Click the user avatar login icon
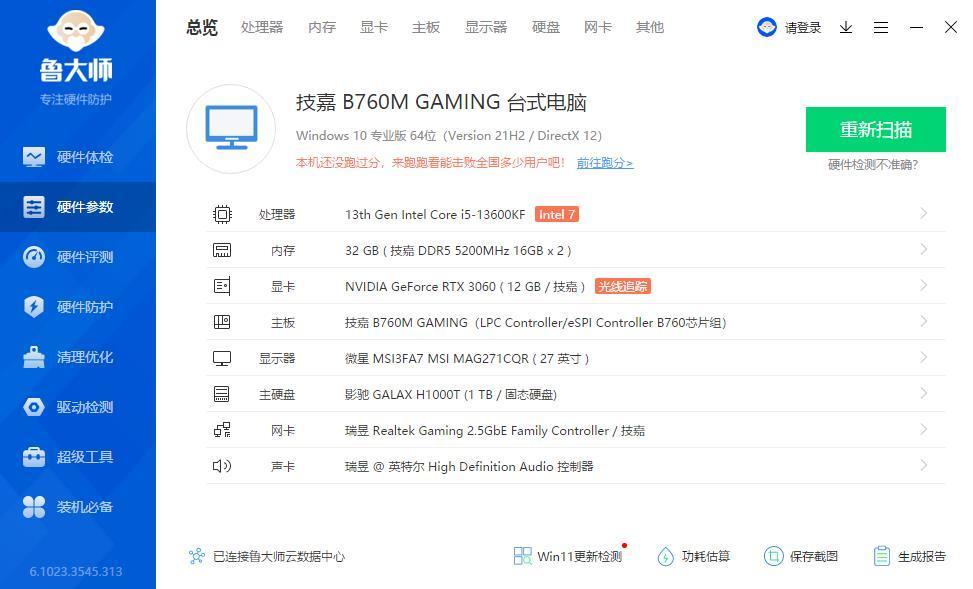The image size is (973, 589). pos(767,27)
